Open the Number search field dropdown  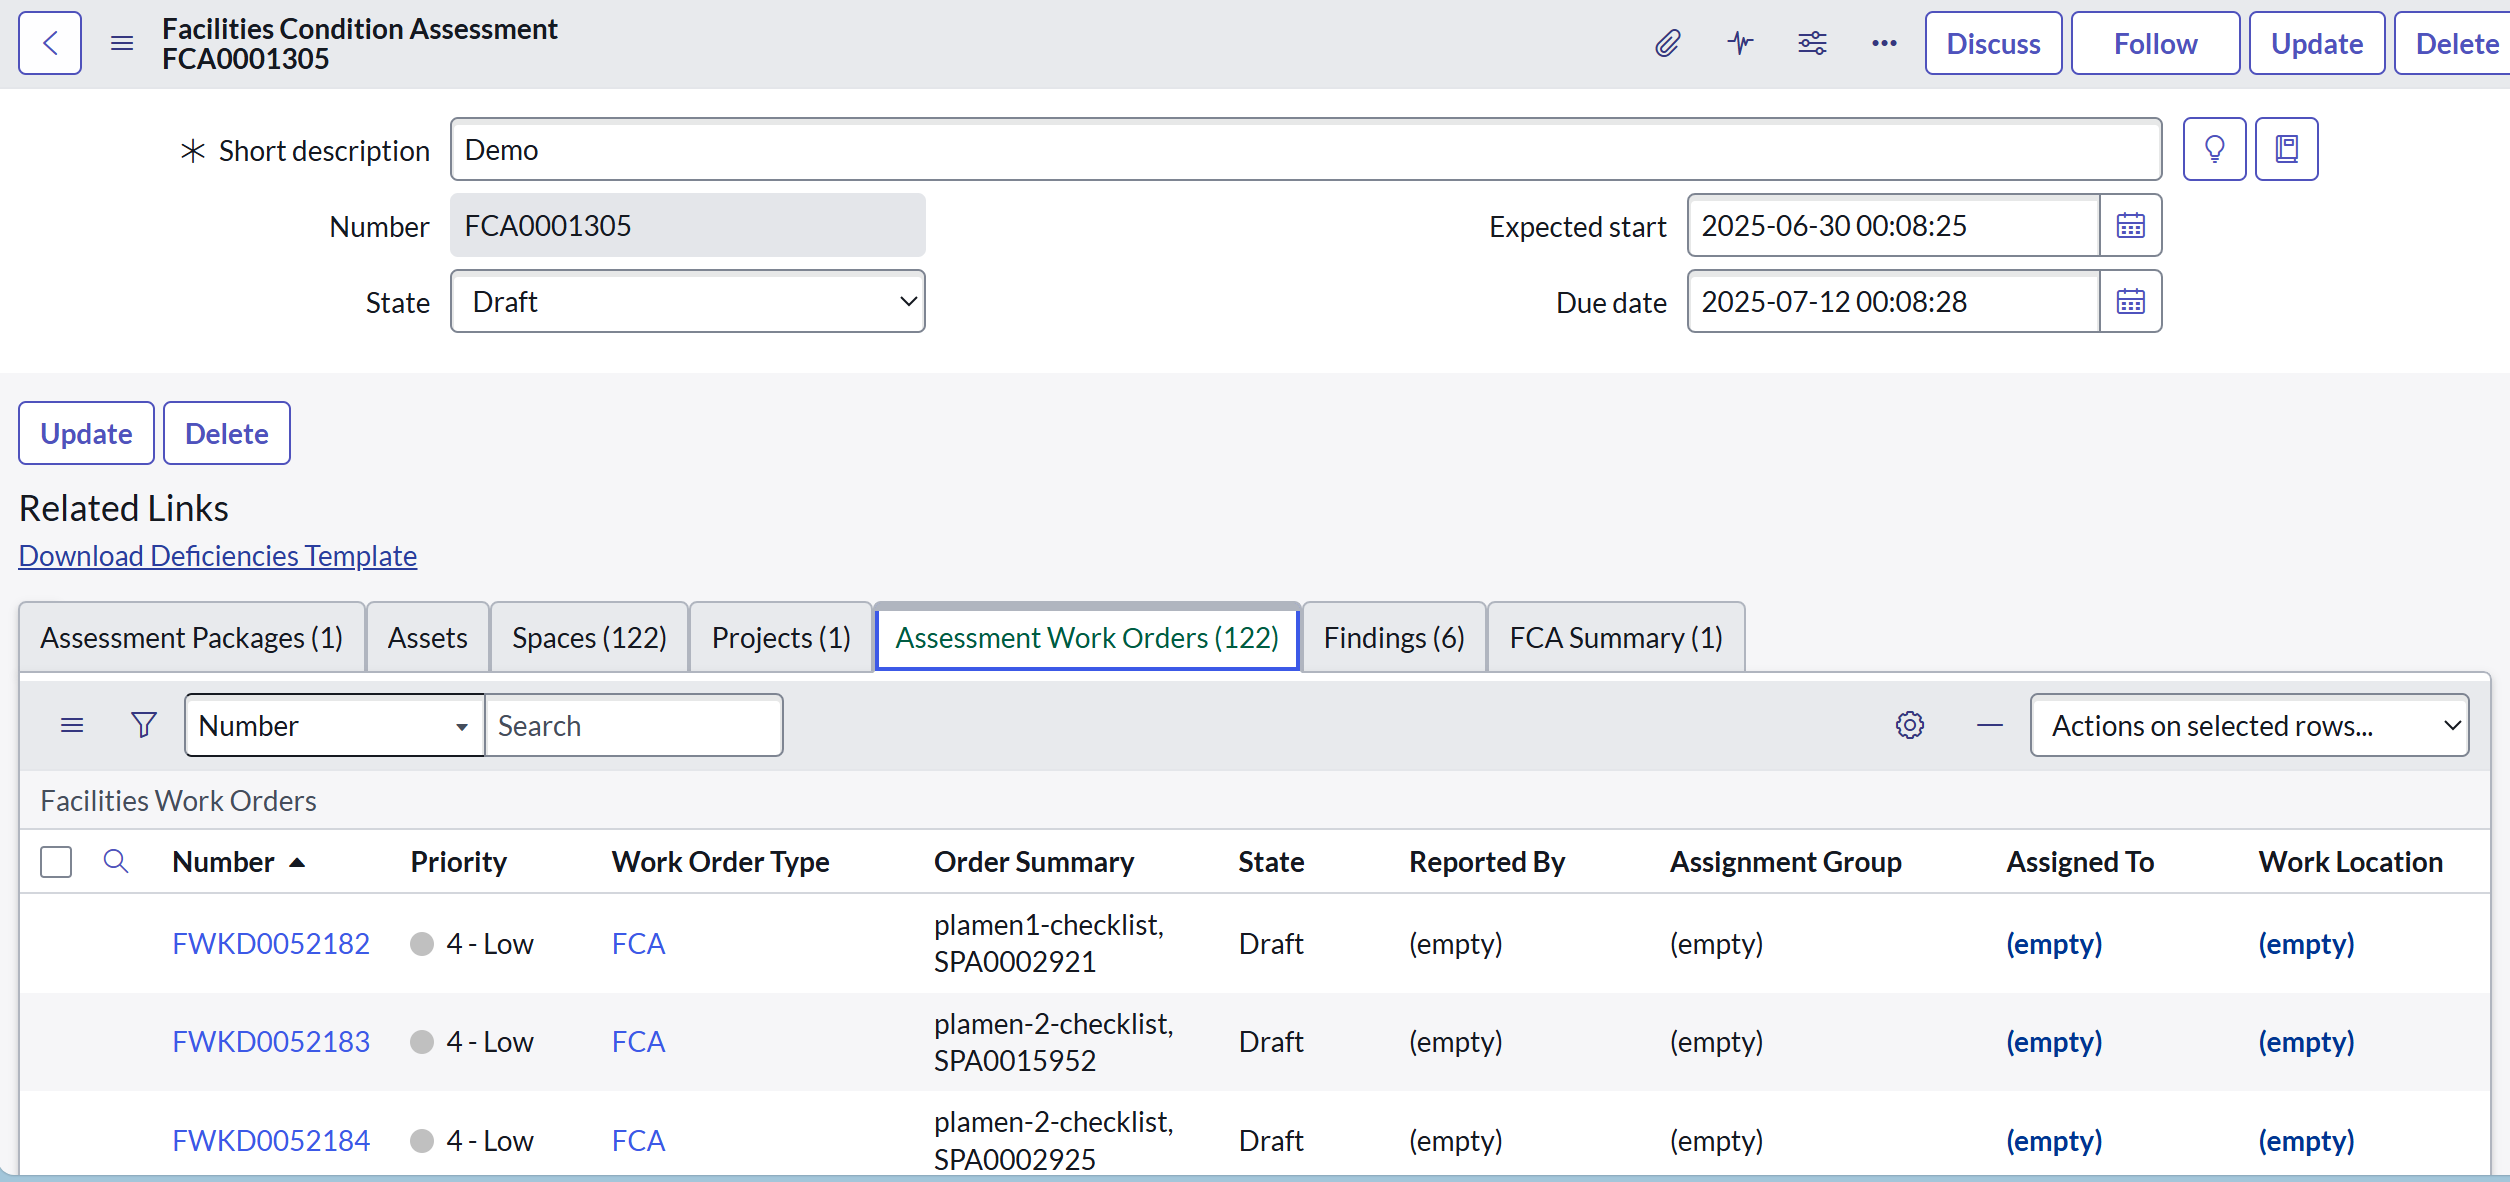pyautogui.click(x=334, y=725)
